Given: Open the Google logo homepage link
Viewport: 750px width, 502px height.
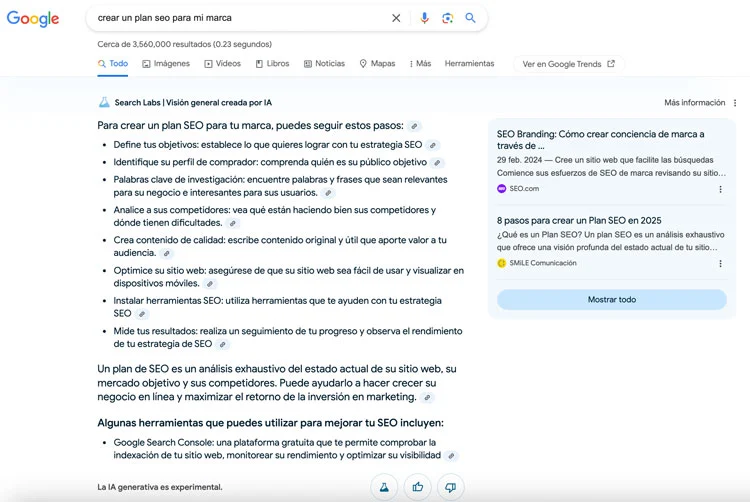Looking at the screenshot, I should click(x=33, y=18).
